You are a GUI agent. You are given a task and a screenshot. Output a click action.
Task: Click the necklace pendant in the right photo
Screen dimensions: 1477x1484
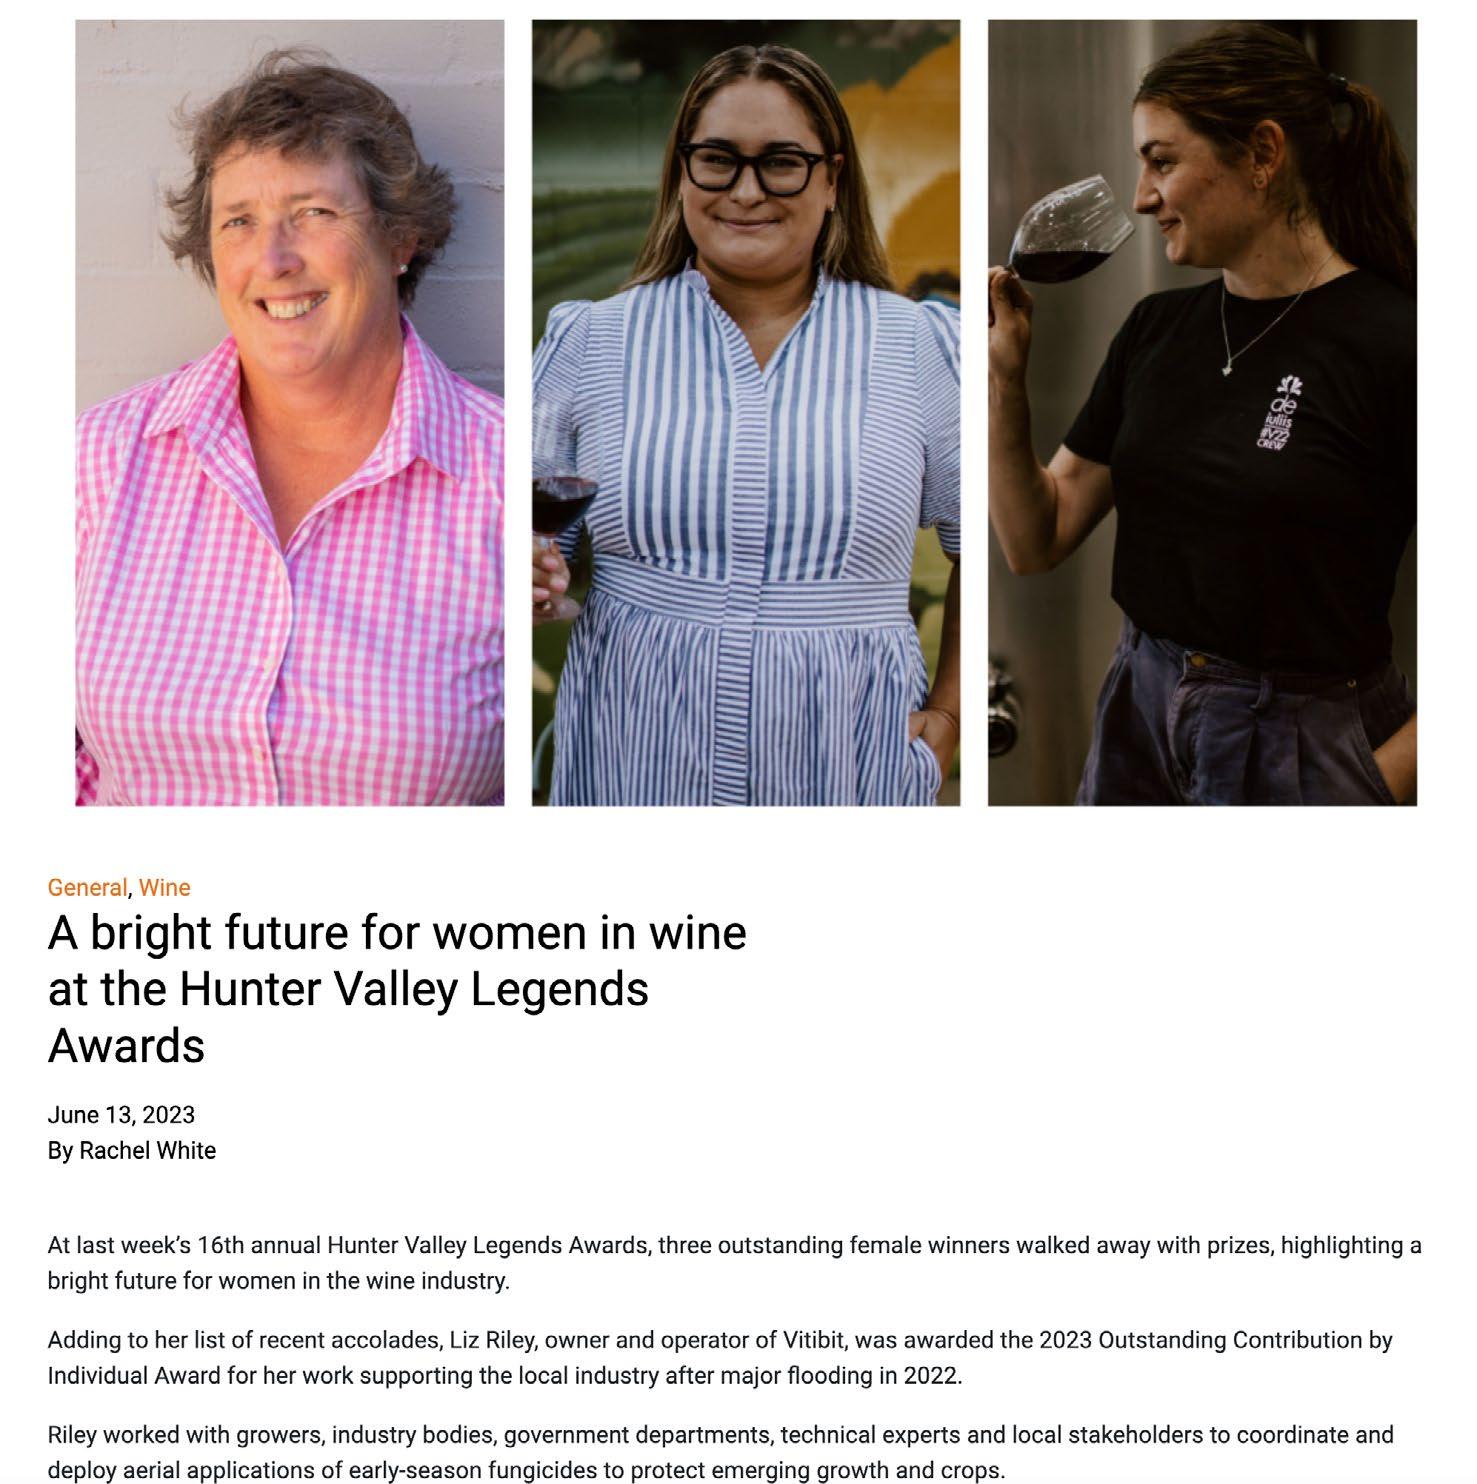pos(1227,368)
